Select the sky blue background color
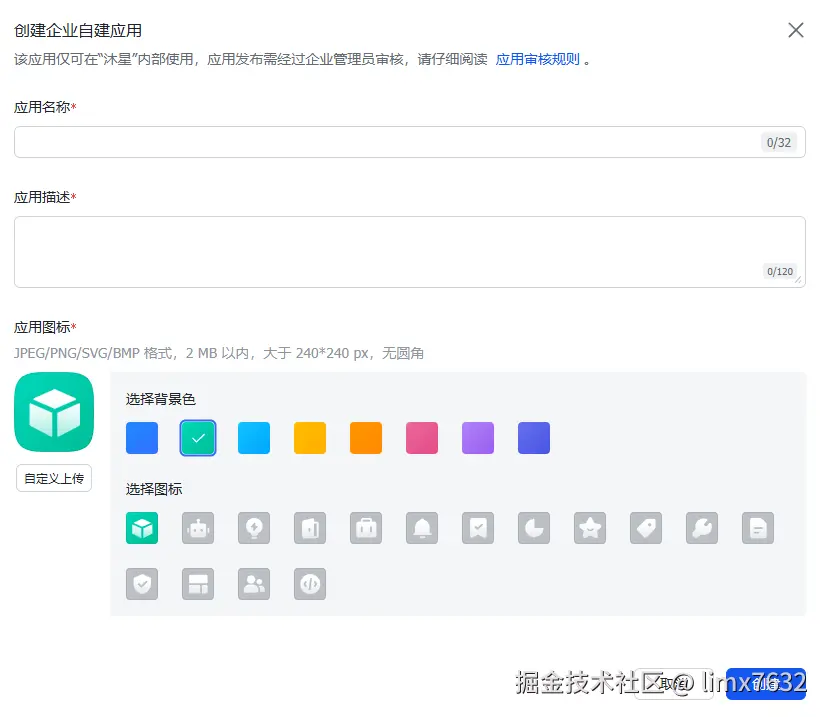The height and width of the screenshot is (717, 828). tap(254, 438)
